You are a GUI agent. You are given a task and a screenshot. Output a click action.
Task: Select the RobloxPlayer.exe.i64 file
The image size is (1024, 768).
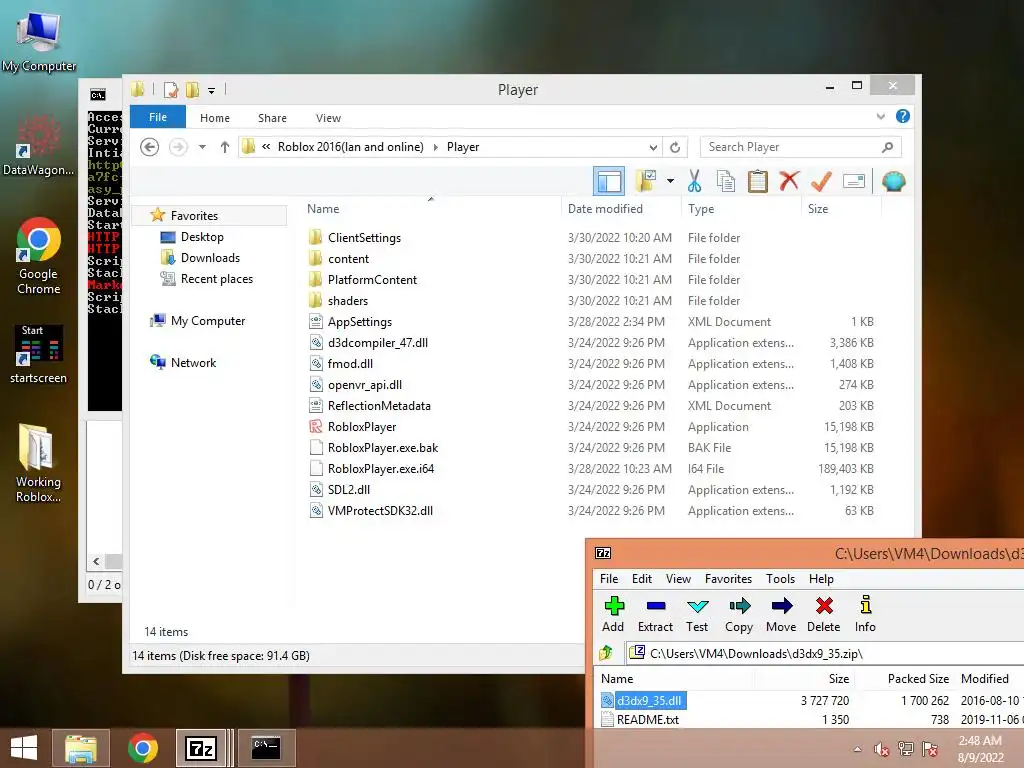click(x=381, y=468)
